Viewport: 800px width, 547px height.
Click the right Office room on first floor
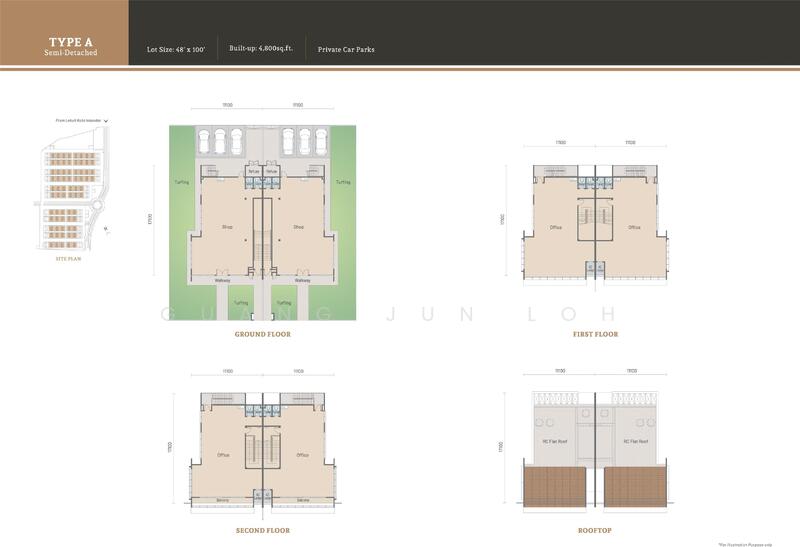[x=633, y=227]
